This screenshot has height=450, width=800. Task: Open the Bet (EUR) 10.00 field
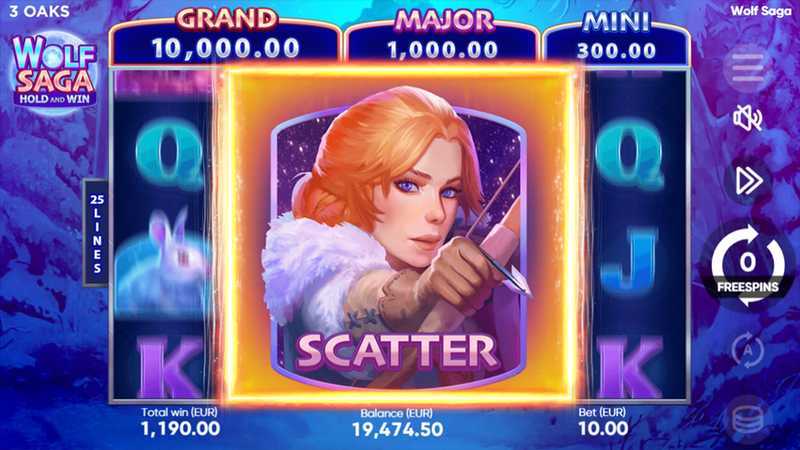click(x=603, y=422)
